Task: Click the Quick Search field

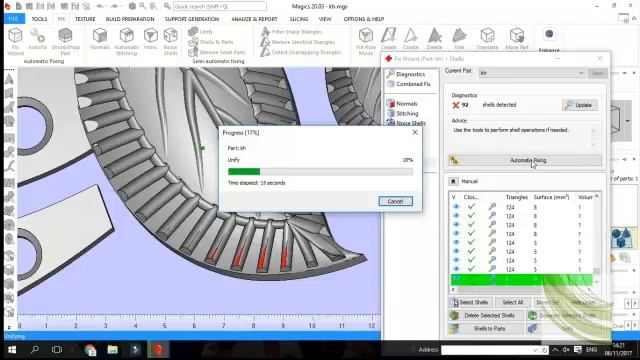Action: (x=220, y=7)
